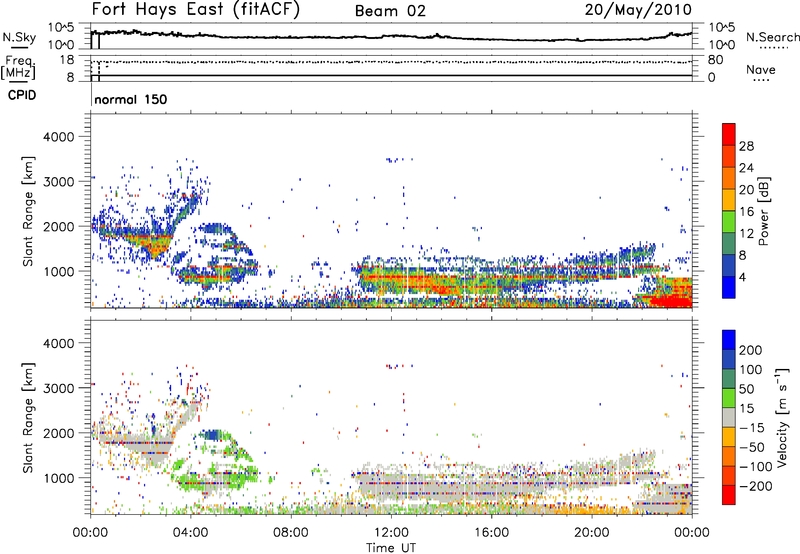The width and height of the screenshot is (800, 554).
Task: Click the gray band of Velocity colorbar
Action: (x=729, y=417)
